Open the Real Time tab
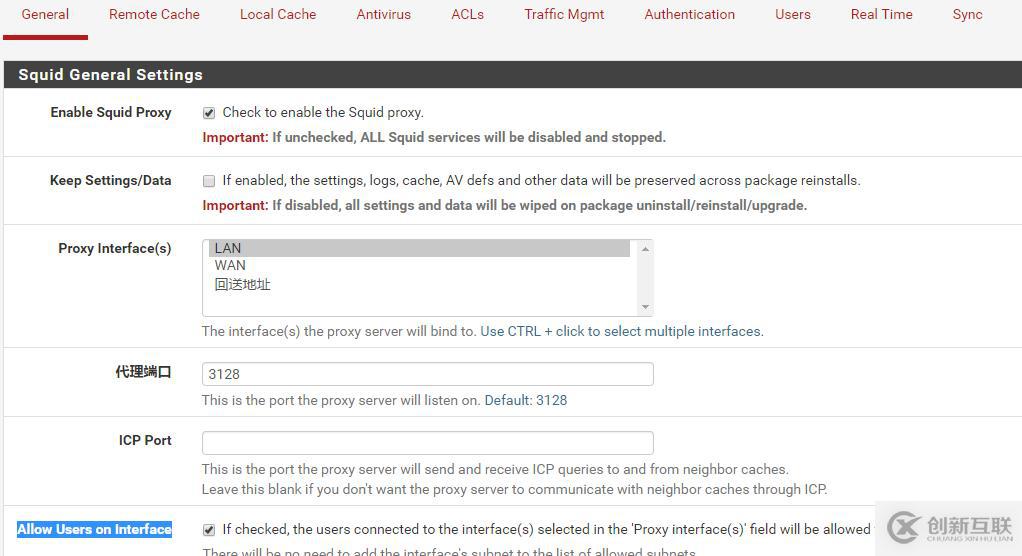 (x=881, y=14)
